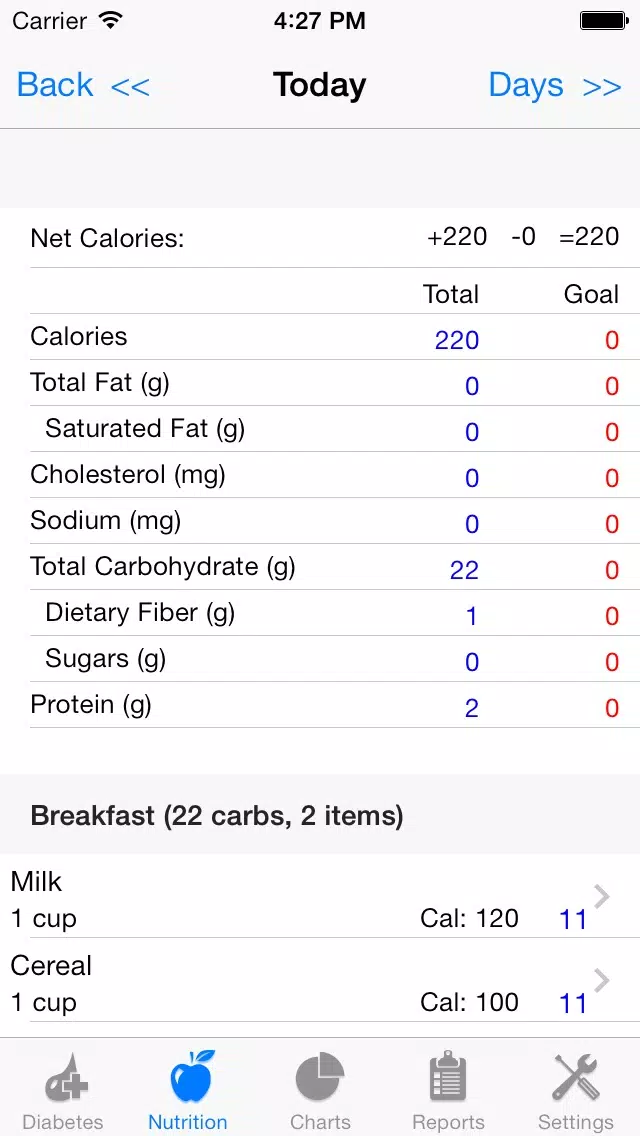
Task: Expand the Cereal entry chevron
Action: tap(602, 980)
